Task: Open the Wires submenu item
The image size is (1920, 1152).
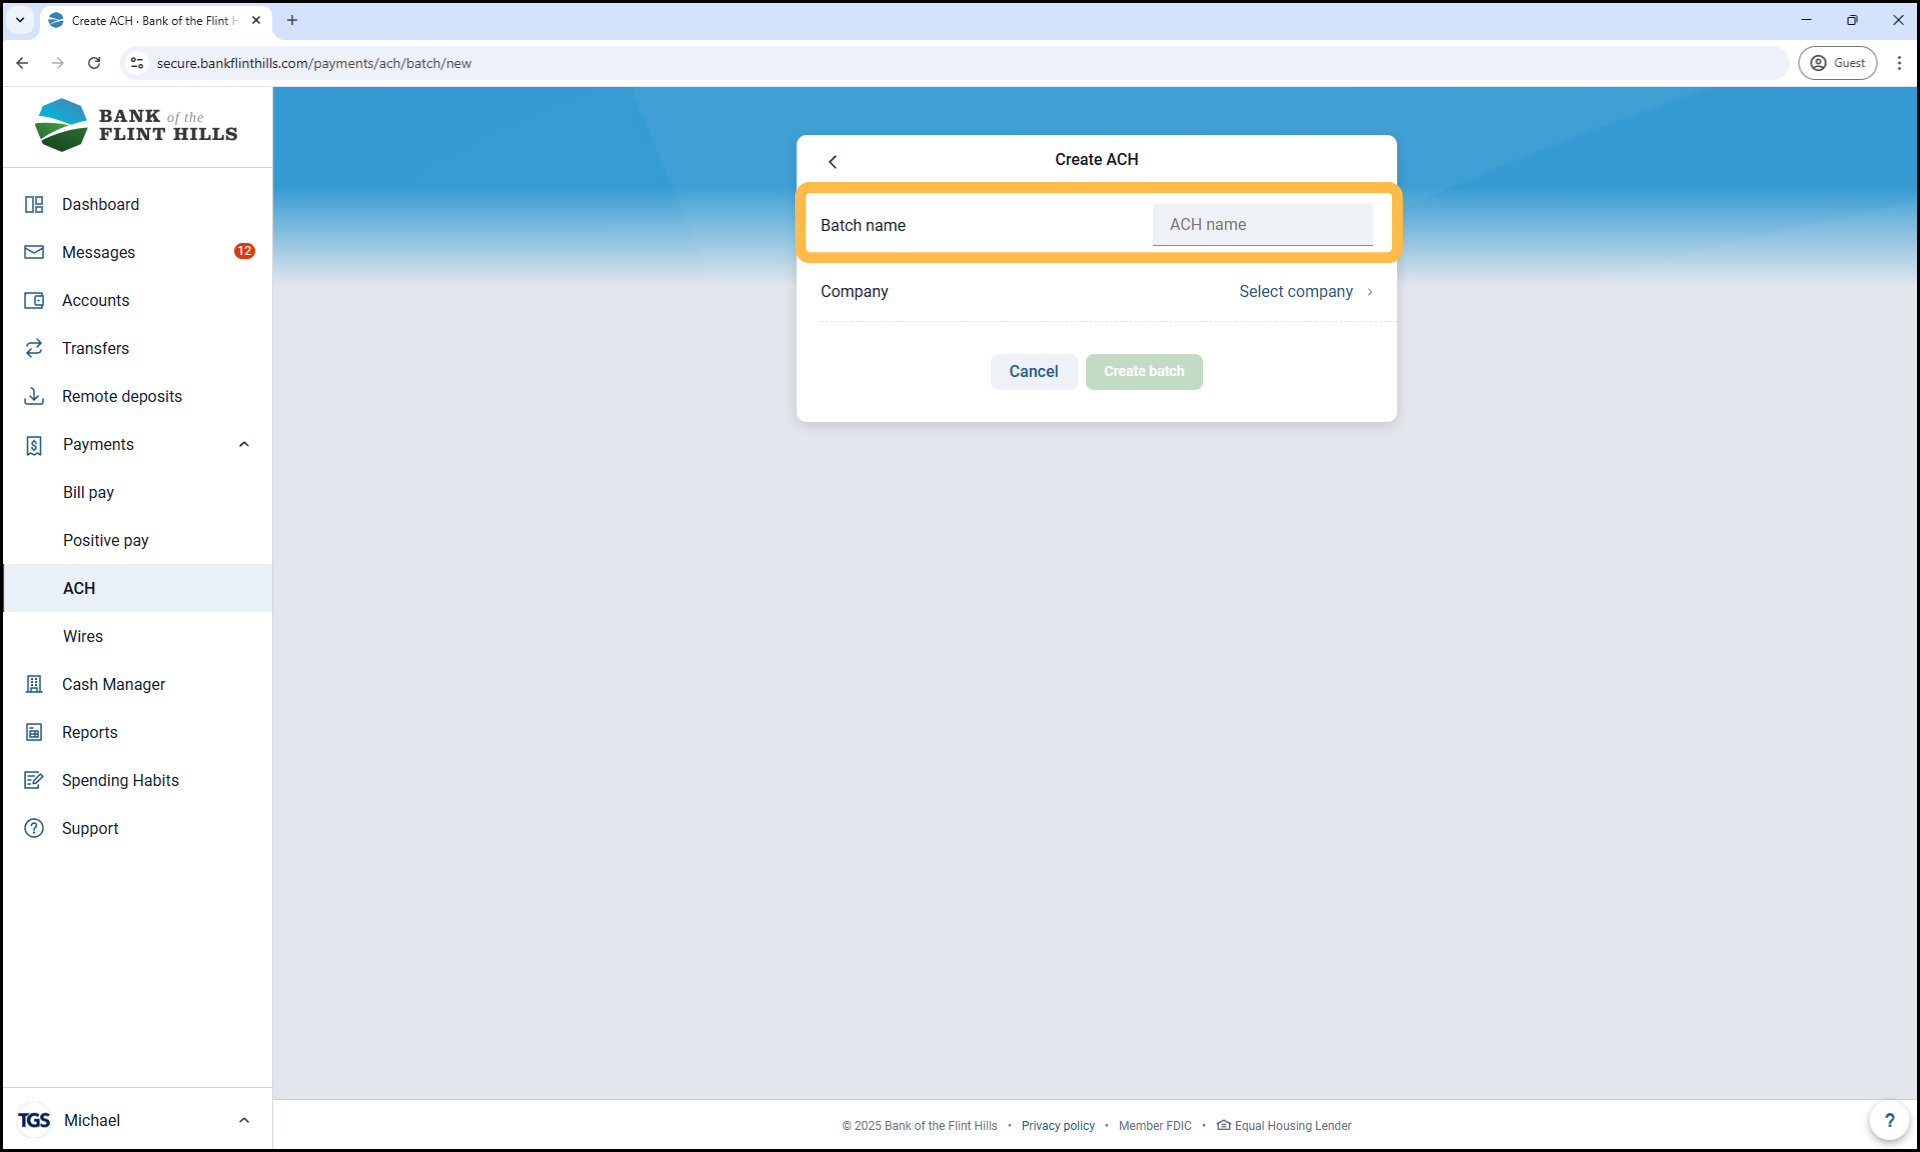Action: (83, 636)
